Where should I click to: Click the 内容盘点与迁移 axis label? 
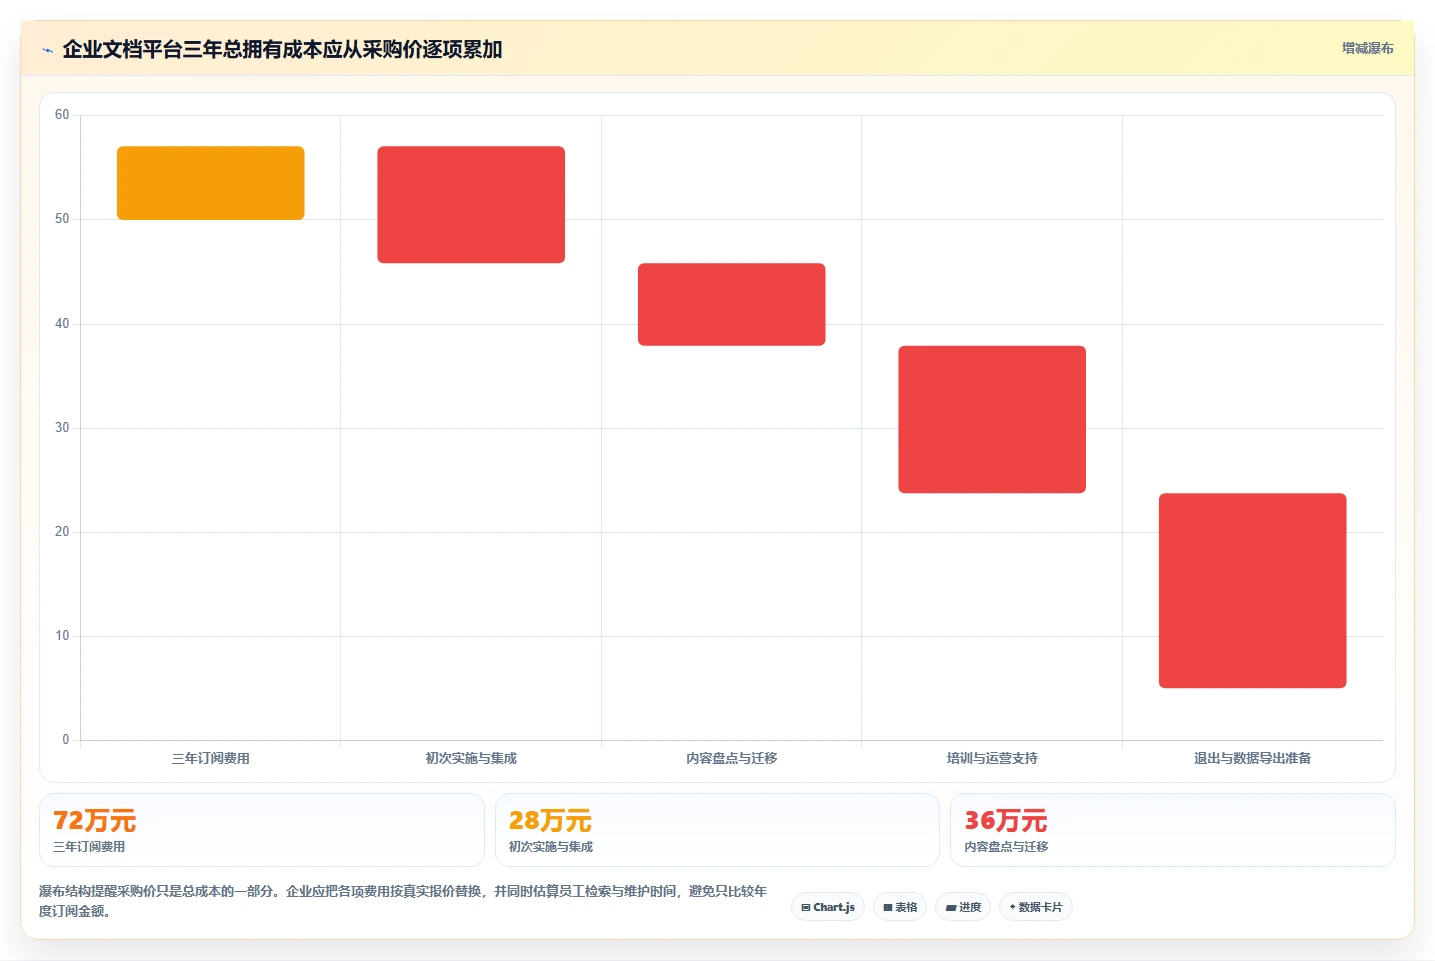[x=731, y=759]
